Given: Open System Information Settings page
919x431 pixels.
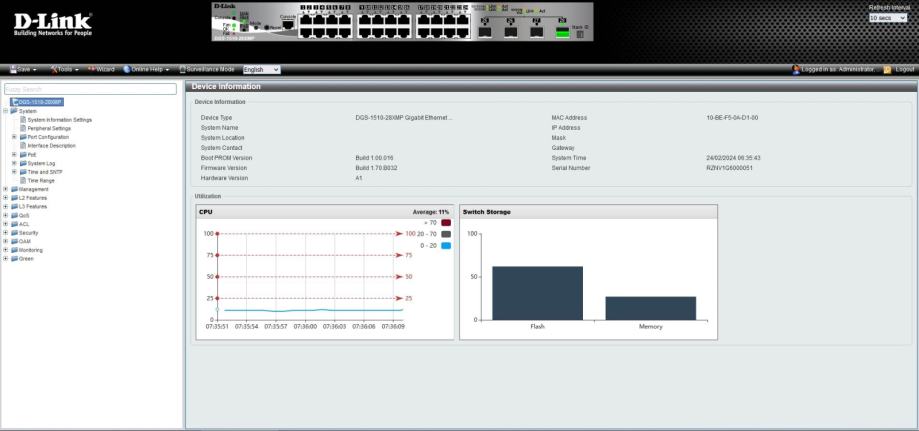Looking at the screenshot, I should (59, 119).
